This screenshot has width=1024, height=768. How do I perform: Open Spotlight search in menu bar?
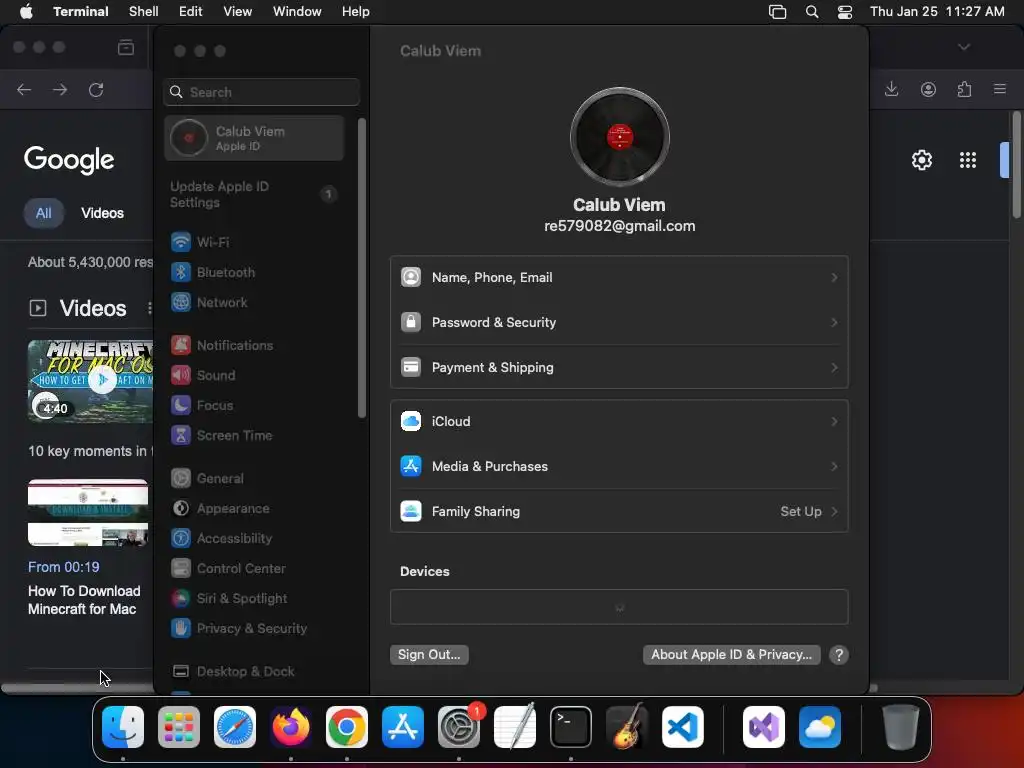[812, 12]
